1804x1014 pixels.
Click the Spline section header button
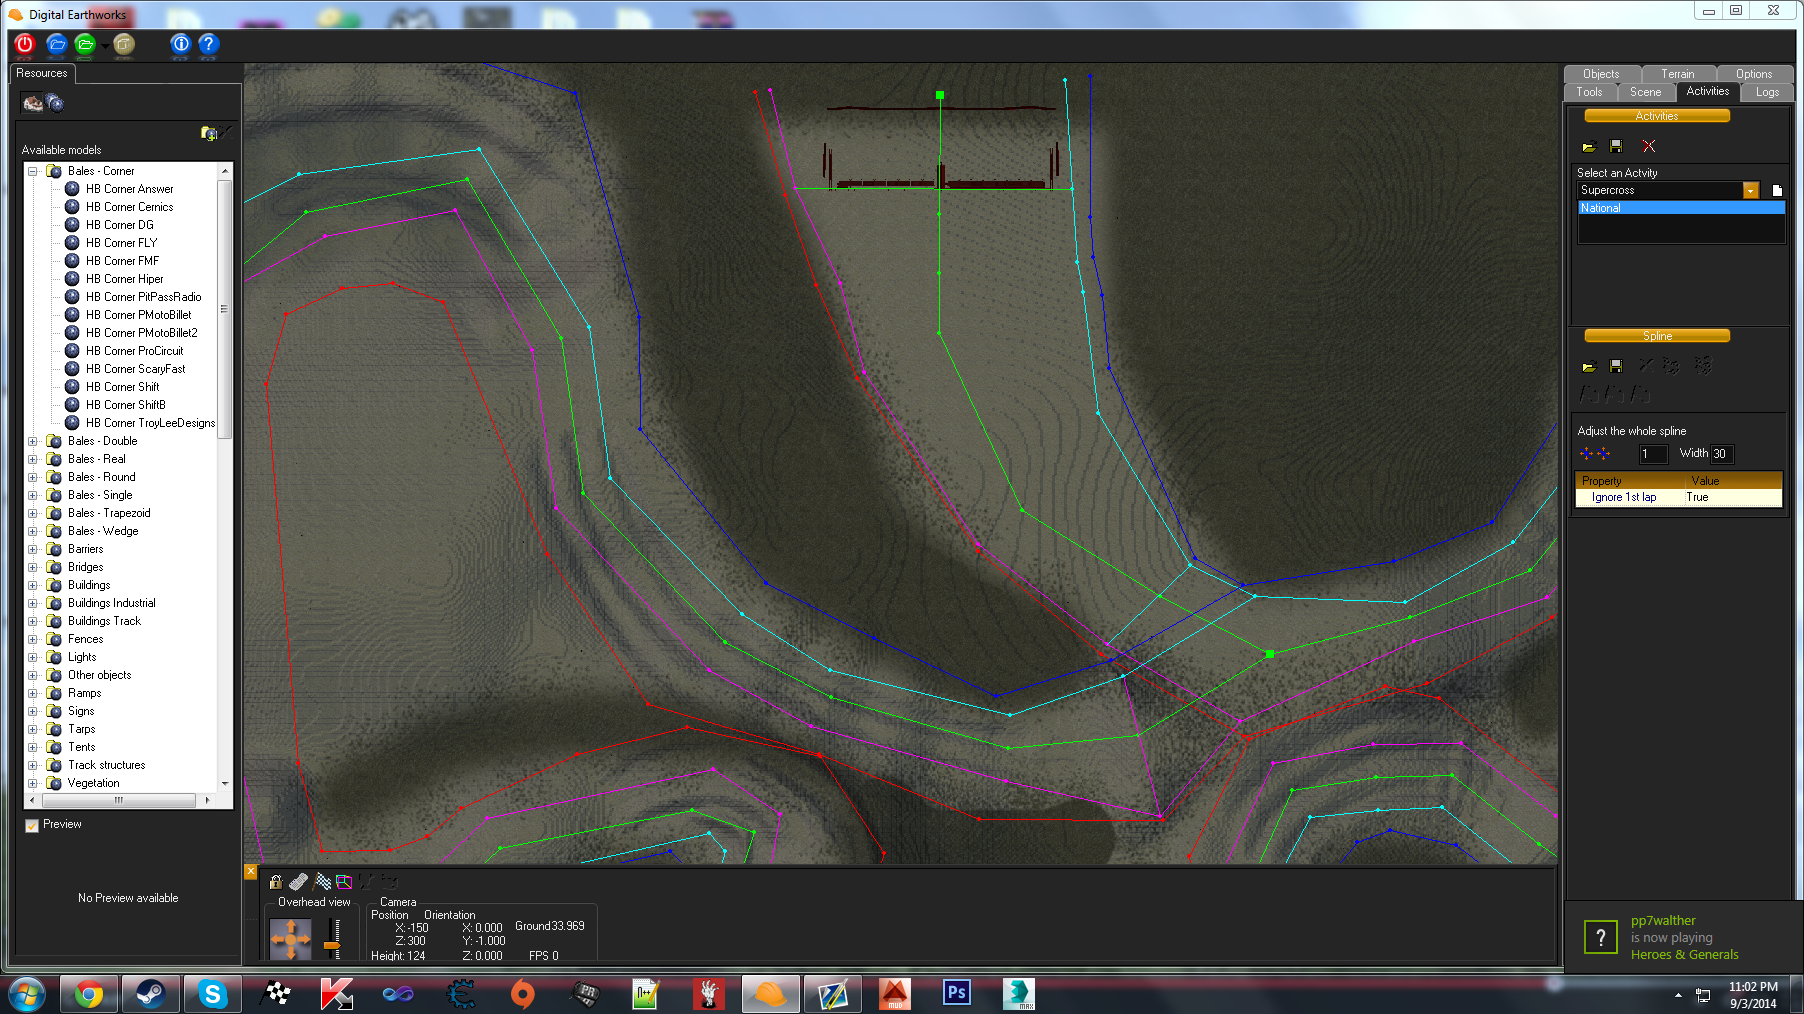coord(1657,336)
